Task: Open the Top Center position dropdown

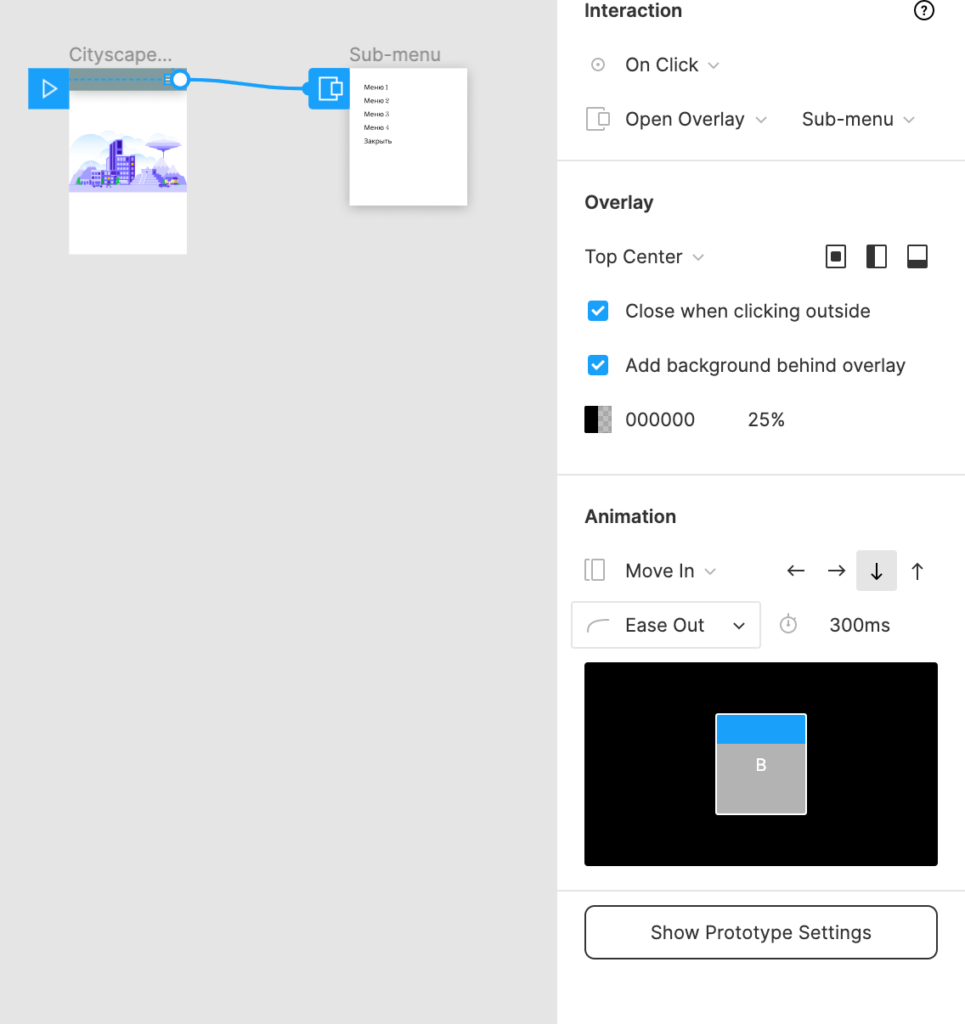Action: (644, 257)
